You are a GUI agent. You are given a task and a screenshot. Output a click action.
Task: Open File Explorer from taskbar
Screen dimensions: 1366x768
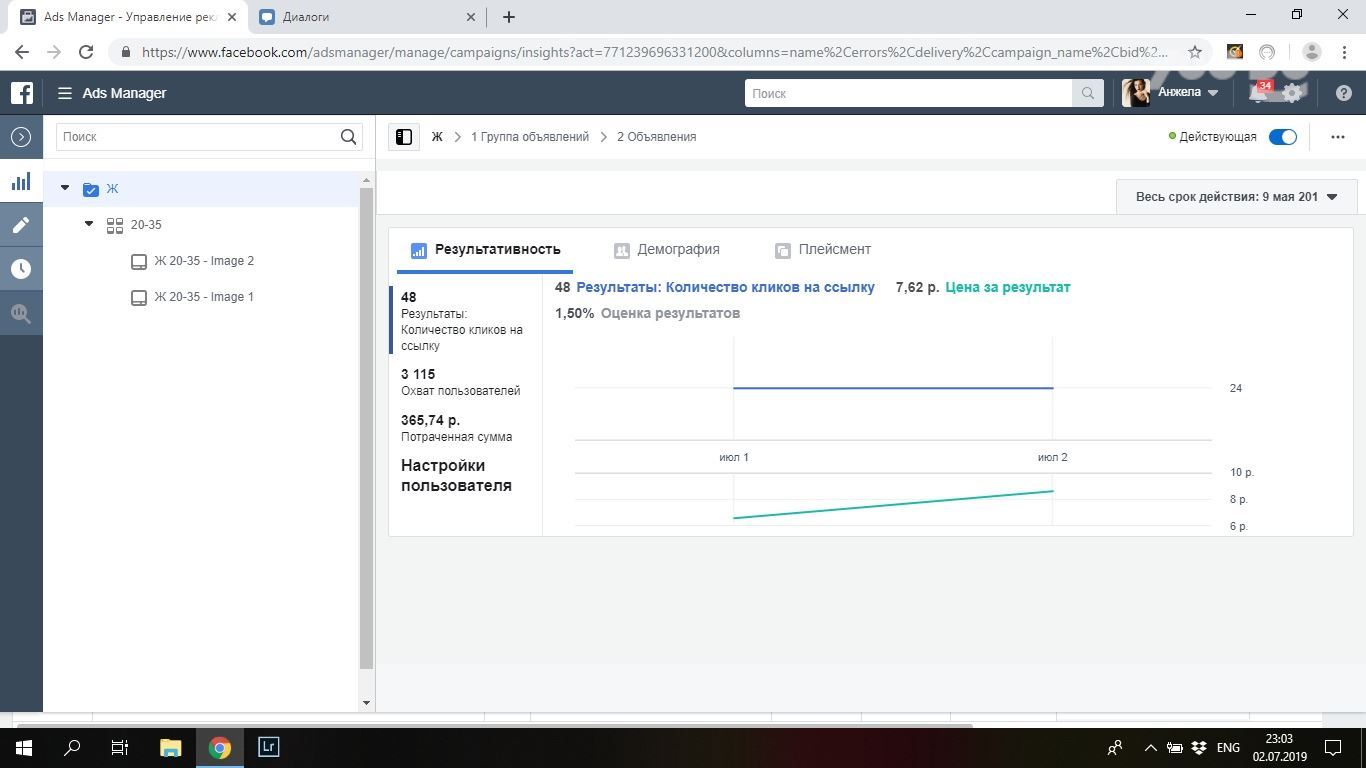click(x=171, y=747)
